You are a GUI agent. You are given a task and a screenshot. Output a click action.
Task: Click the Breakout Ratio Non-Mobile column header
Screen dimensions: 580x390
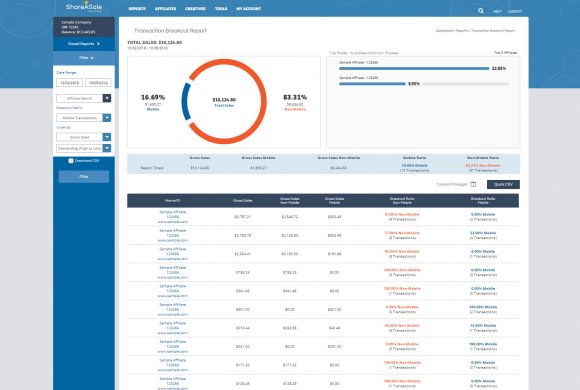tap(402, 201)
